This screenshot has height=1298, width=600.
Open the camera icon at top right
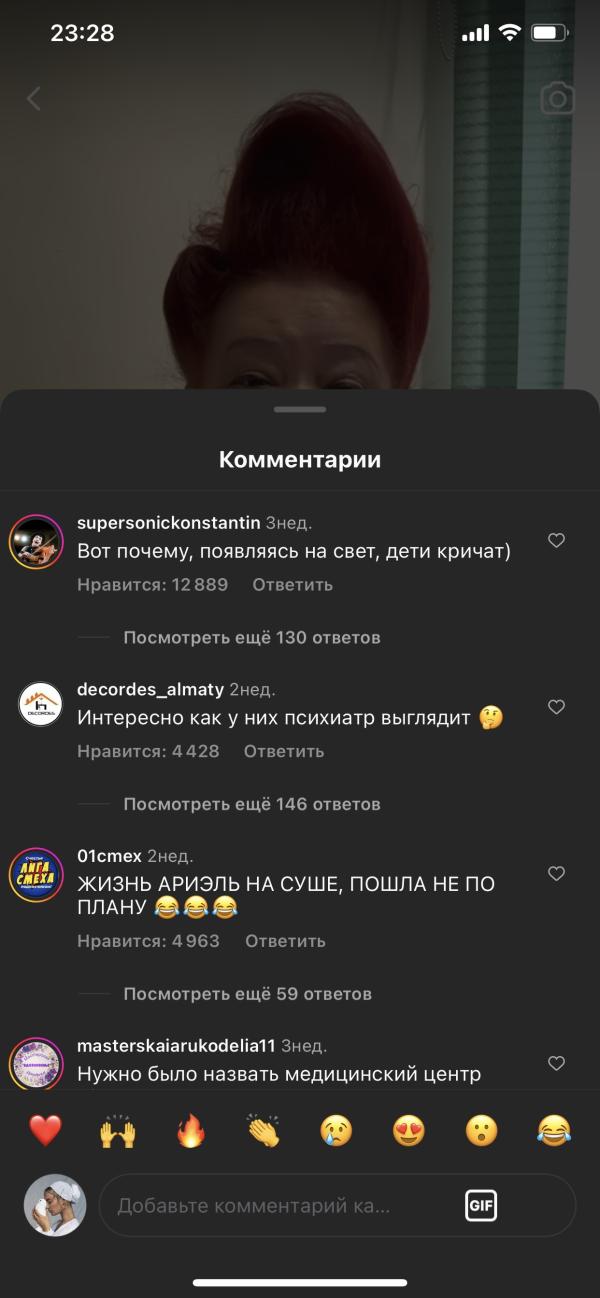point(557,98)
